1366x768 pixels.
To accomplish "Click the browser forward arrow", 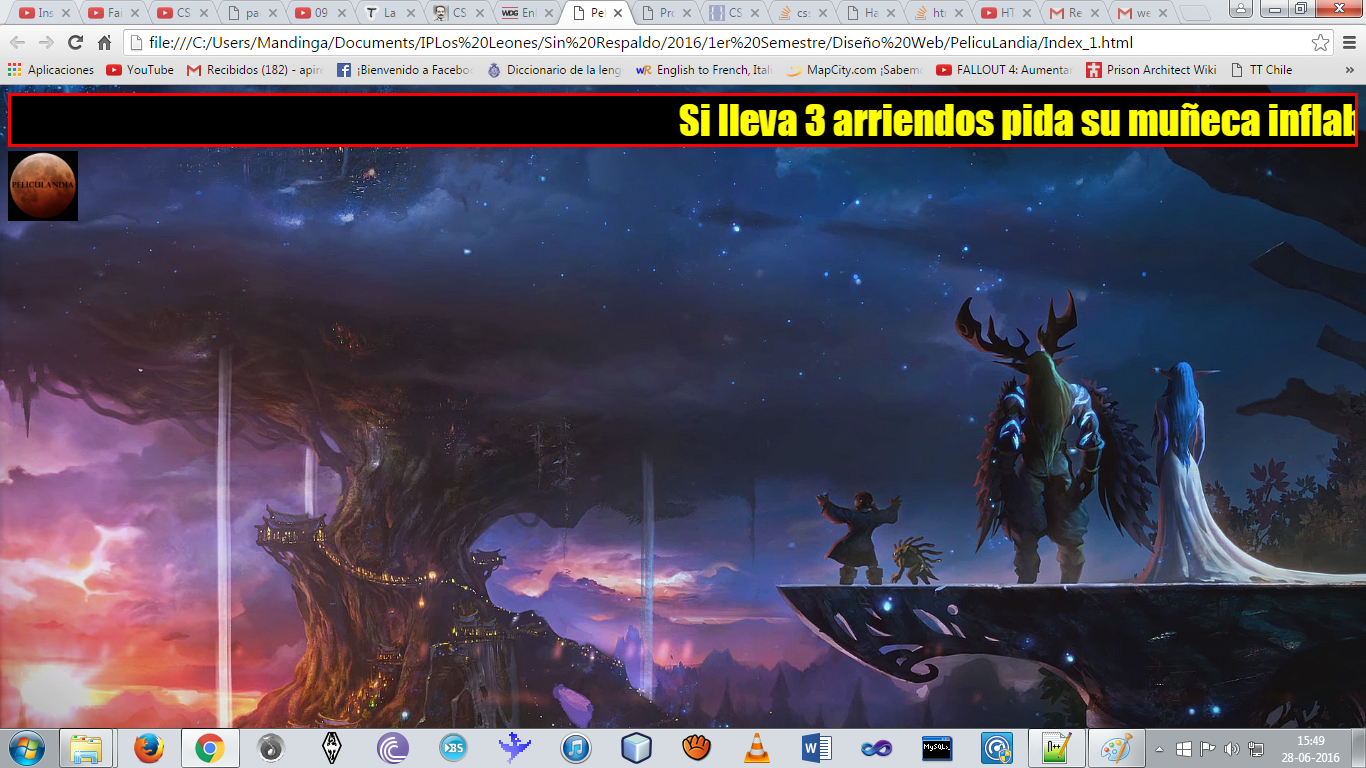I will click(46, 43).
